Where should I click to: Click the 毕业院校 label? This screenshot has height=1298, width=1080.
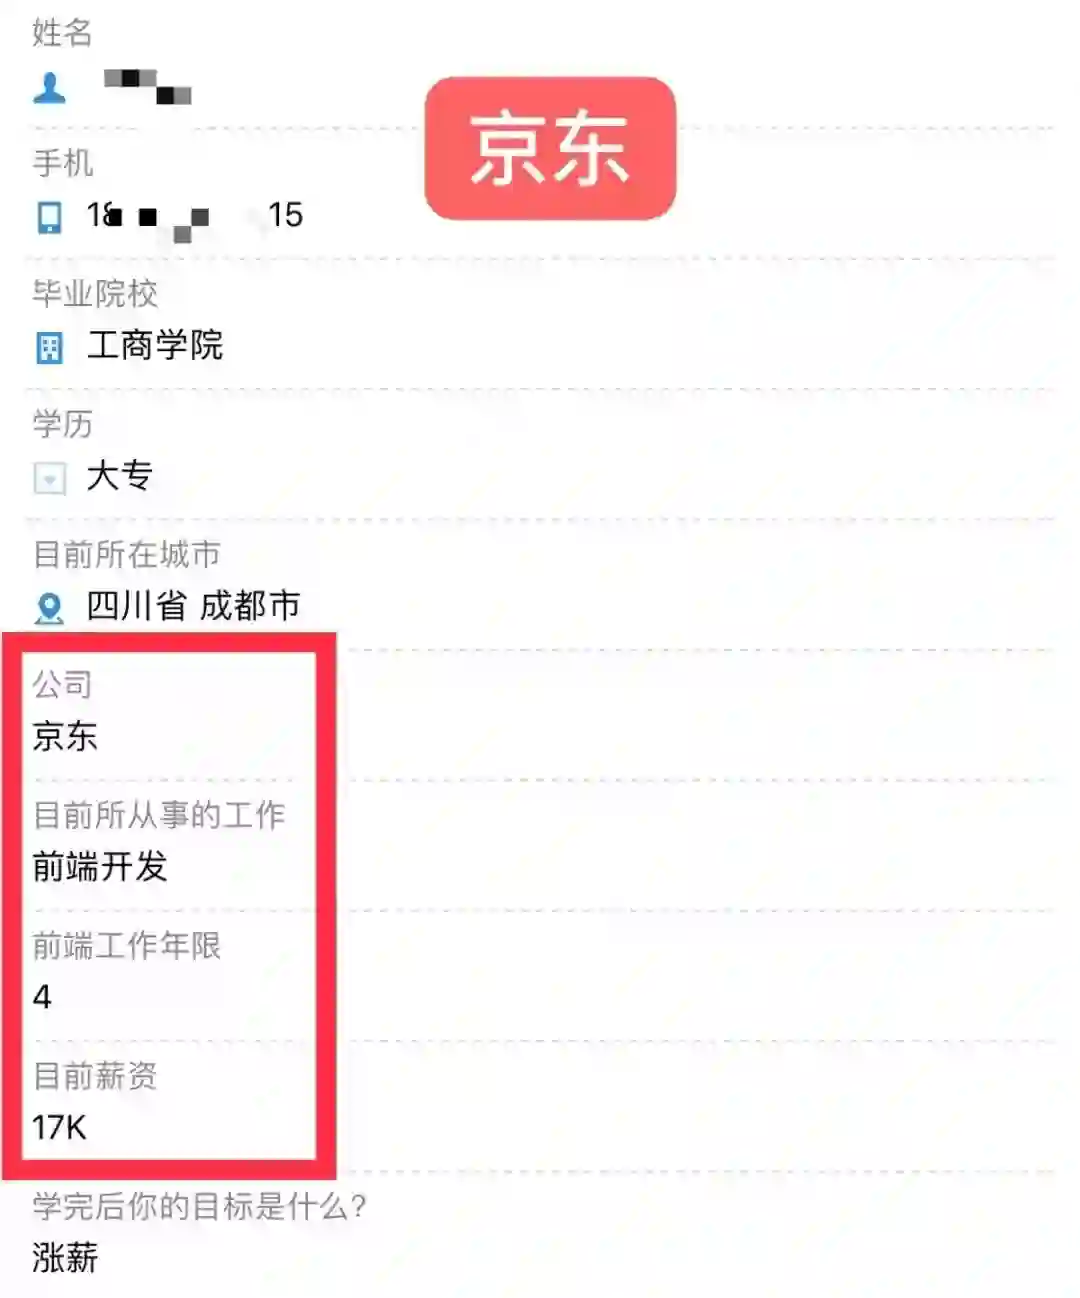pyautogui.click(x=95, y=294)
